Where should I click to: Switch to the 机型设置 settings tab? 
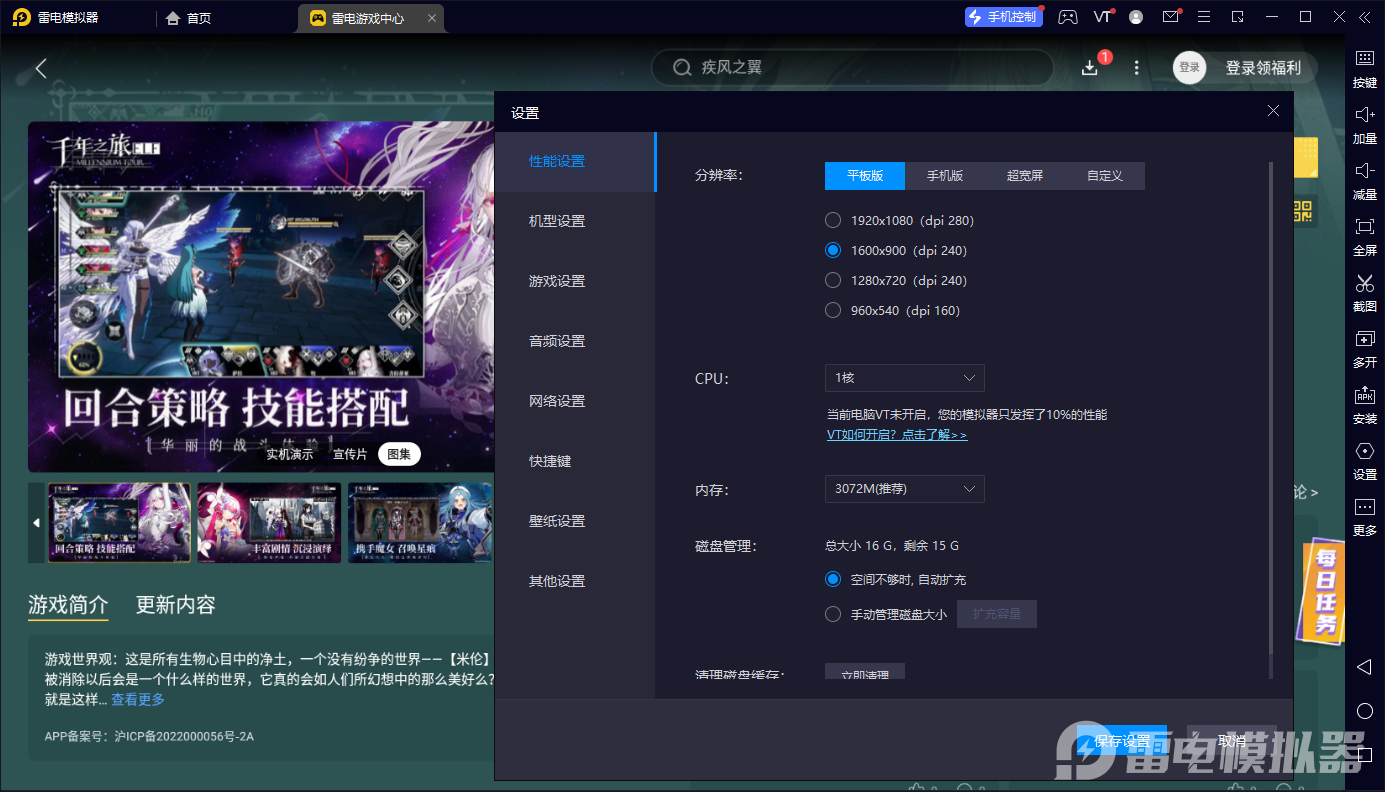coord(557,221)
